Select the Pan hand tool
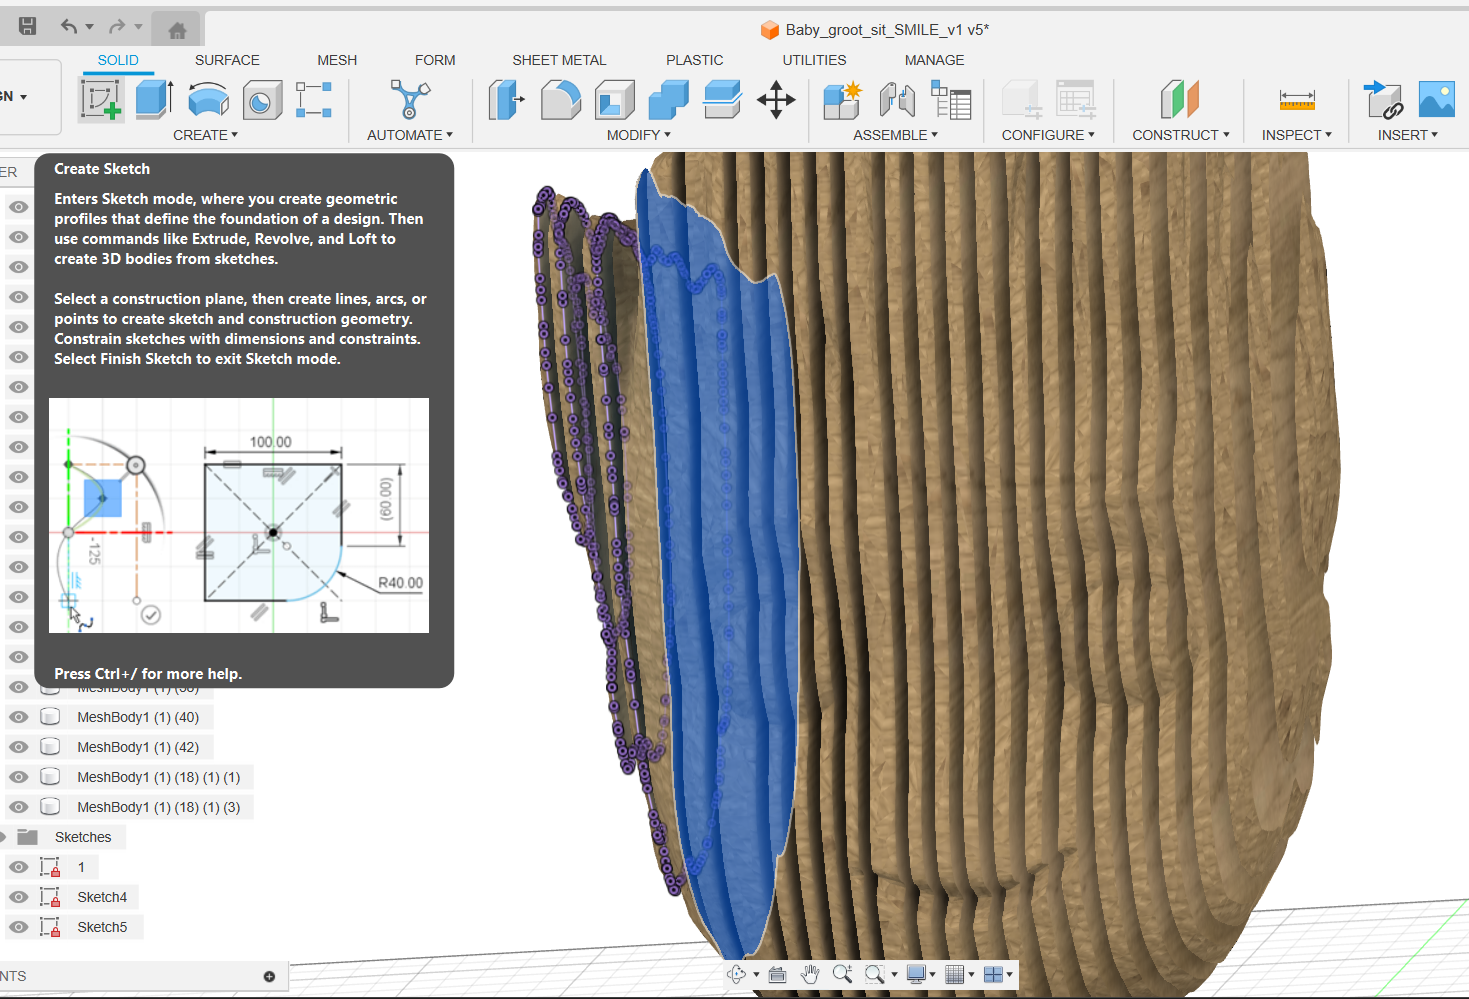The height and width of the screenshot is (999, 1469). point(810,974)
